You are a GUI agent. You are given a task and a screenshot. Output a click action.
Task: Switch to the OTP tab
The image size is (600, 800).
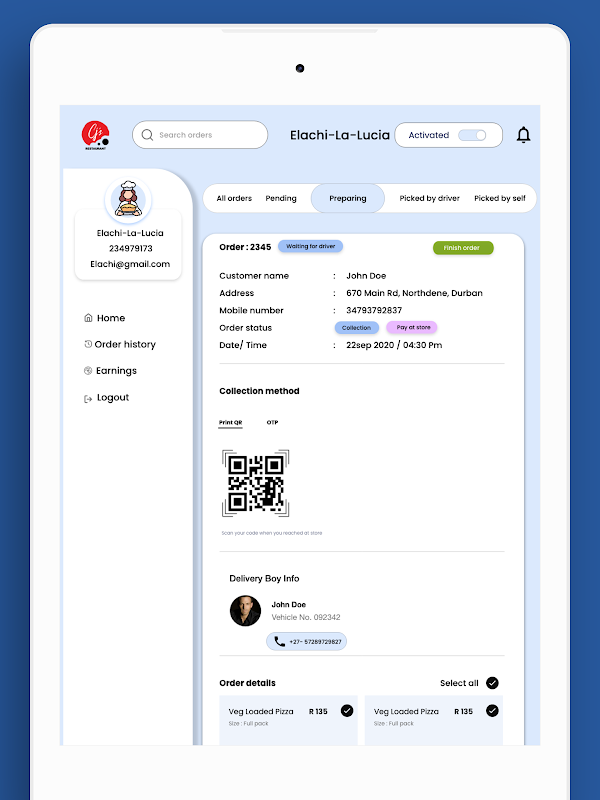click(x=272, y=422)
